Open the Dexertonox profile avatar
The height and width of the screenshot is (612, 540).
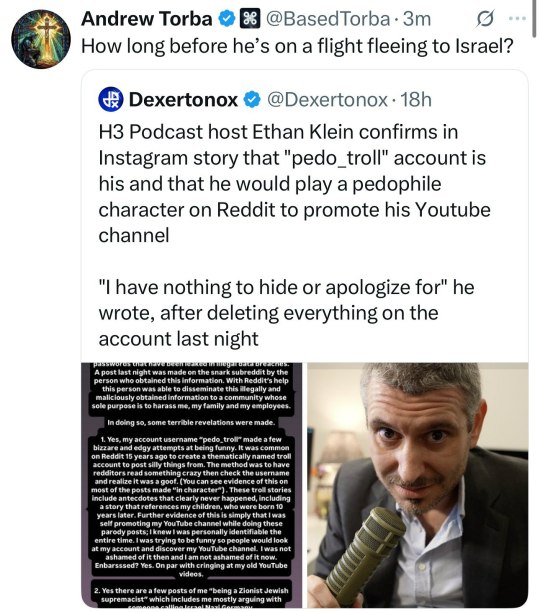[111, 100]
